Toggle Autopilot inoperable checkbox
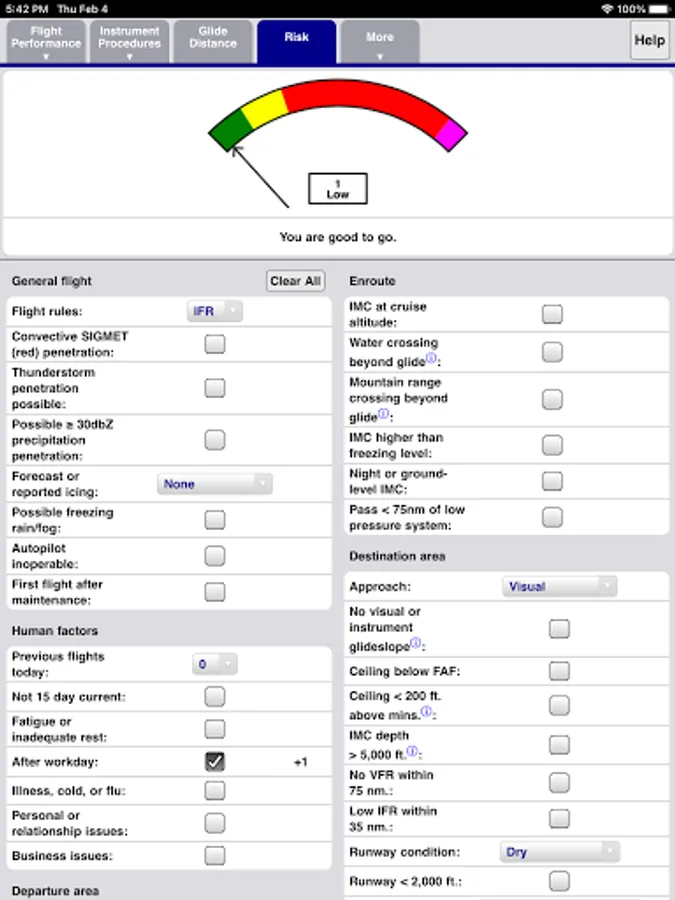The height and width of the screenshot is (900, 675). pyautogui.click(x=215, y=556)
